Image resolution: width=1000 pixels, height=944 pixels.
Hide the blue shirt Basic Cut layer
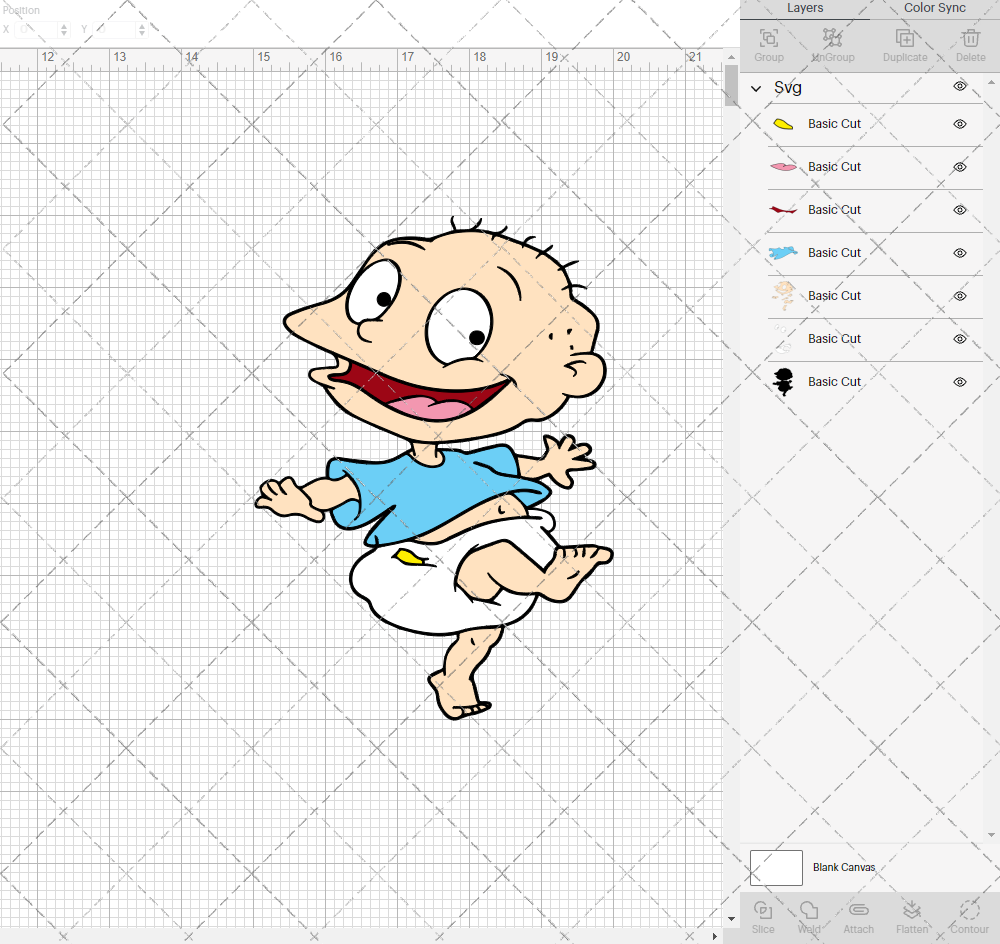click(960, 253)
